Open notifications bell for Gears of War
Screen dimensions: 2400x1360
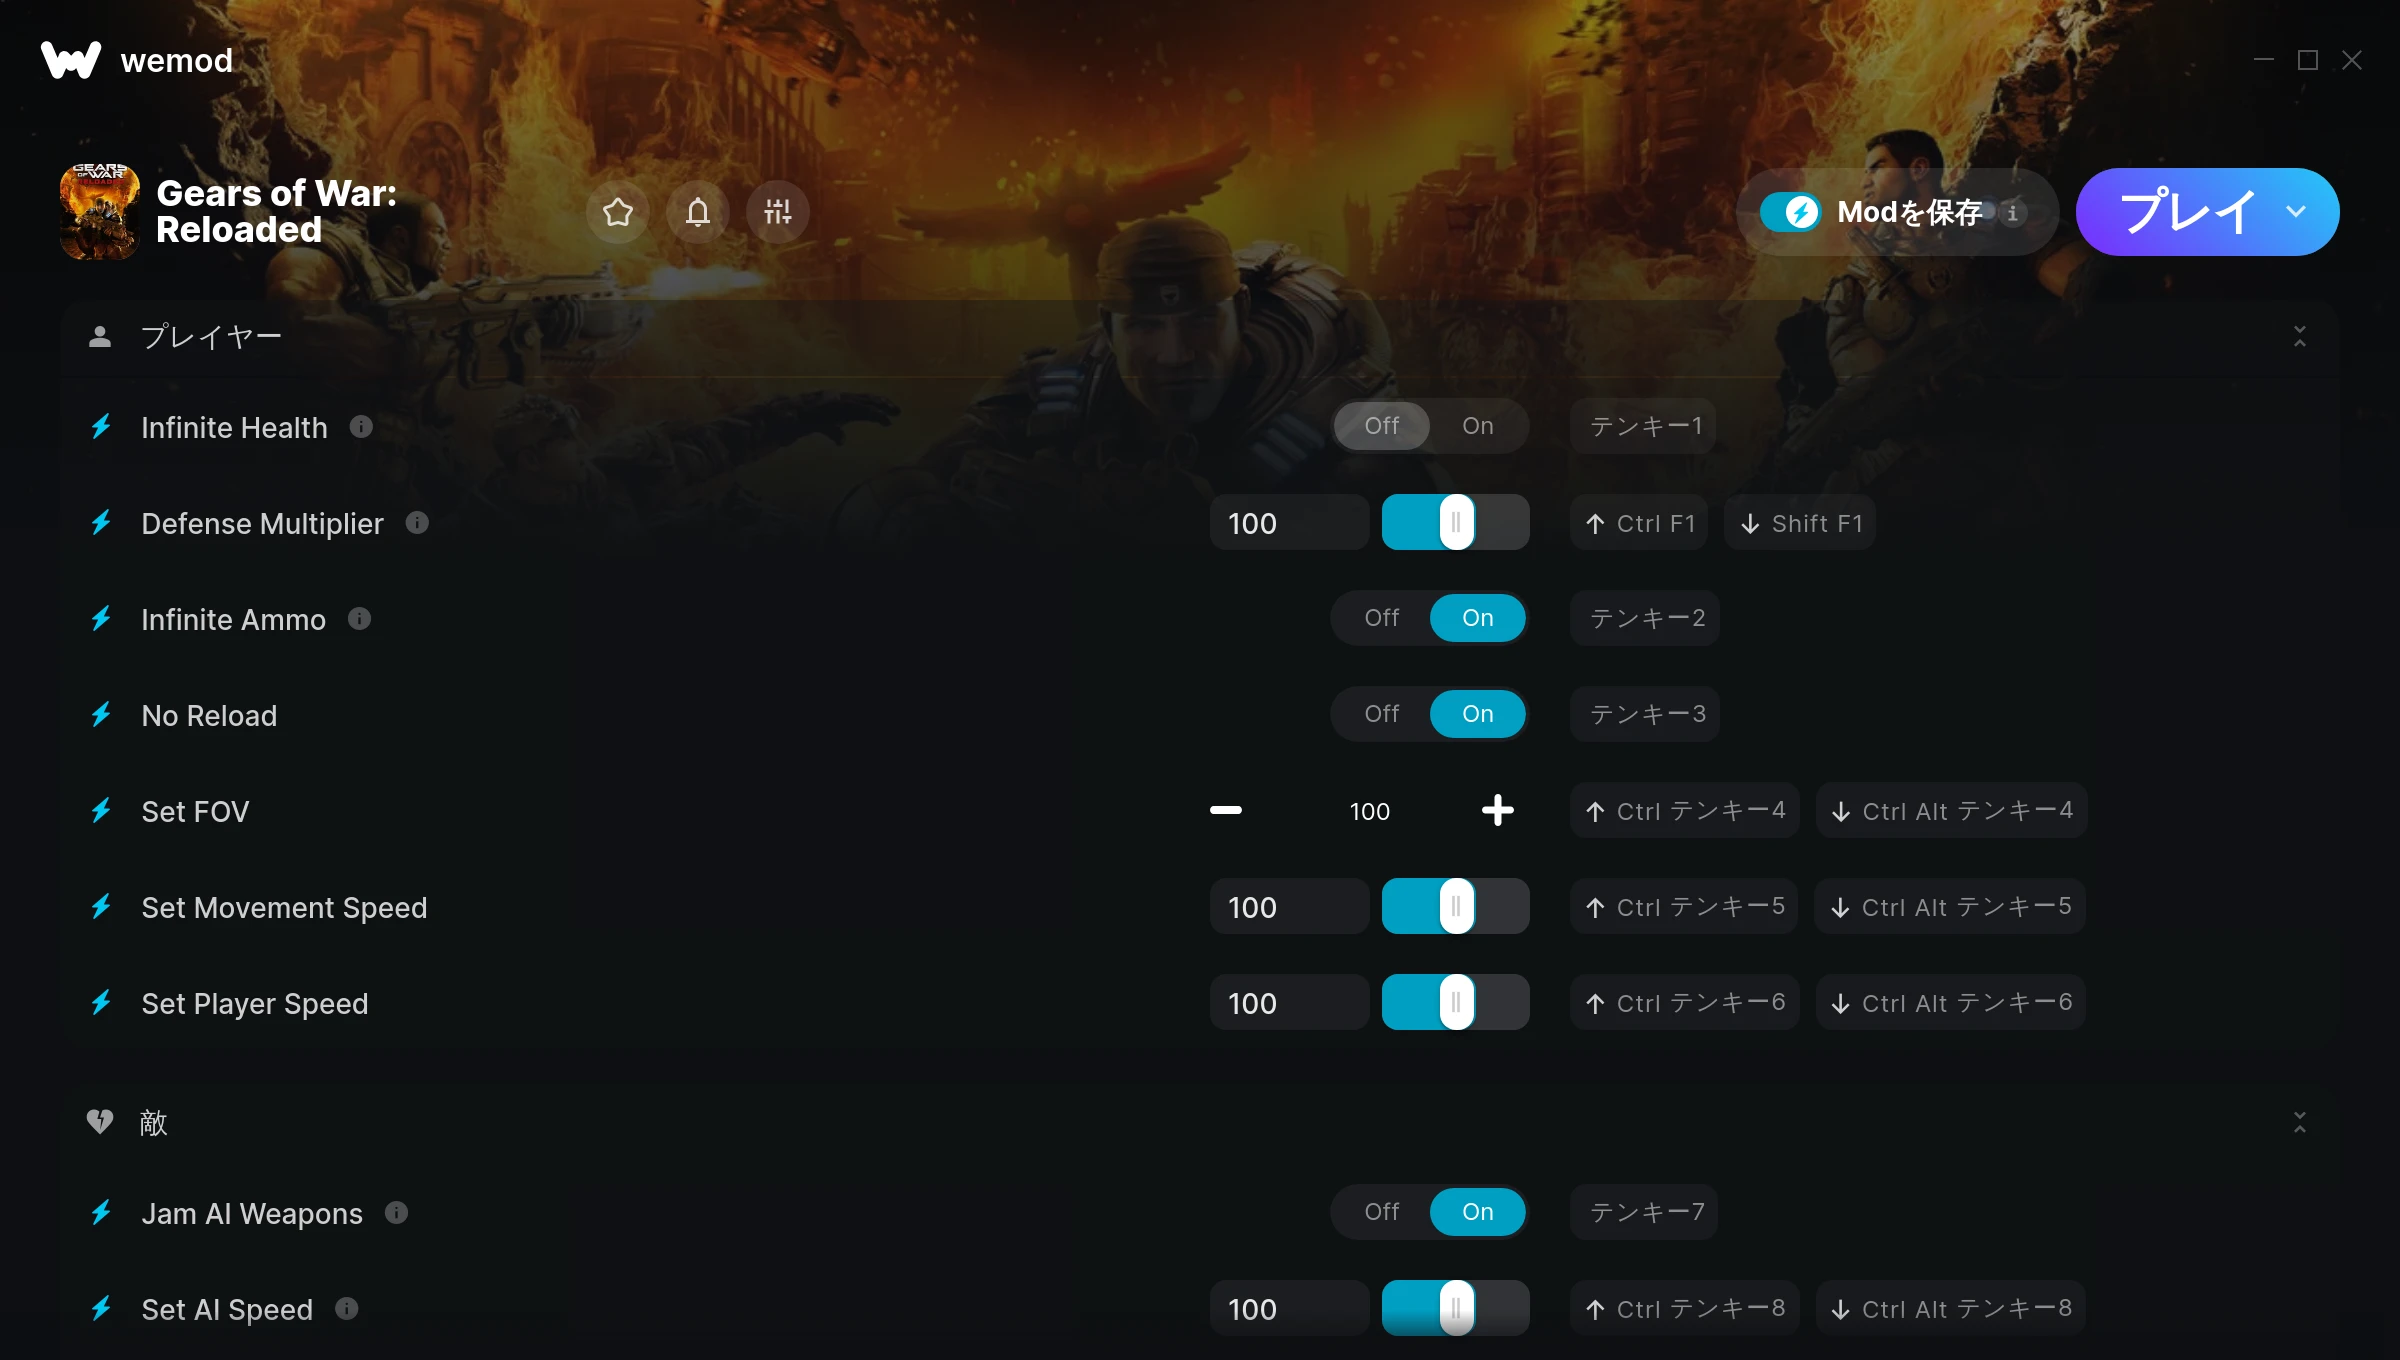click(698, 212)
